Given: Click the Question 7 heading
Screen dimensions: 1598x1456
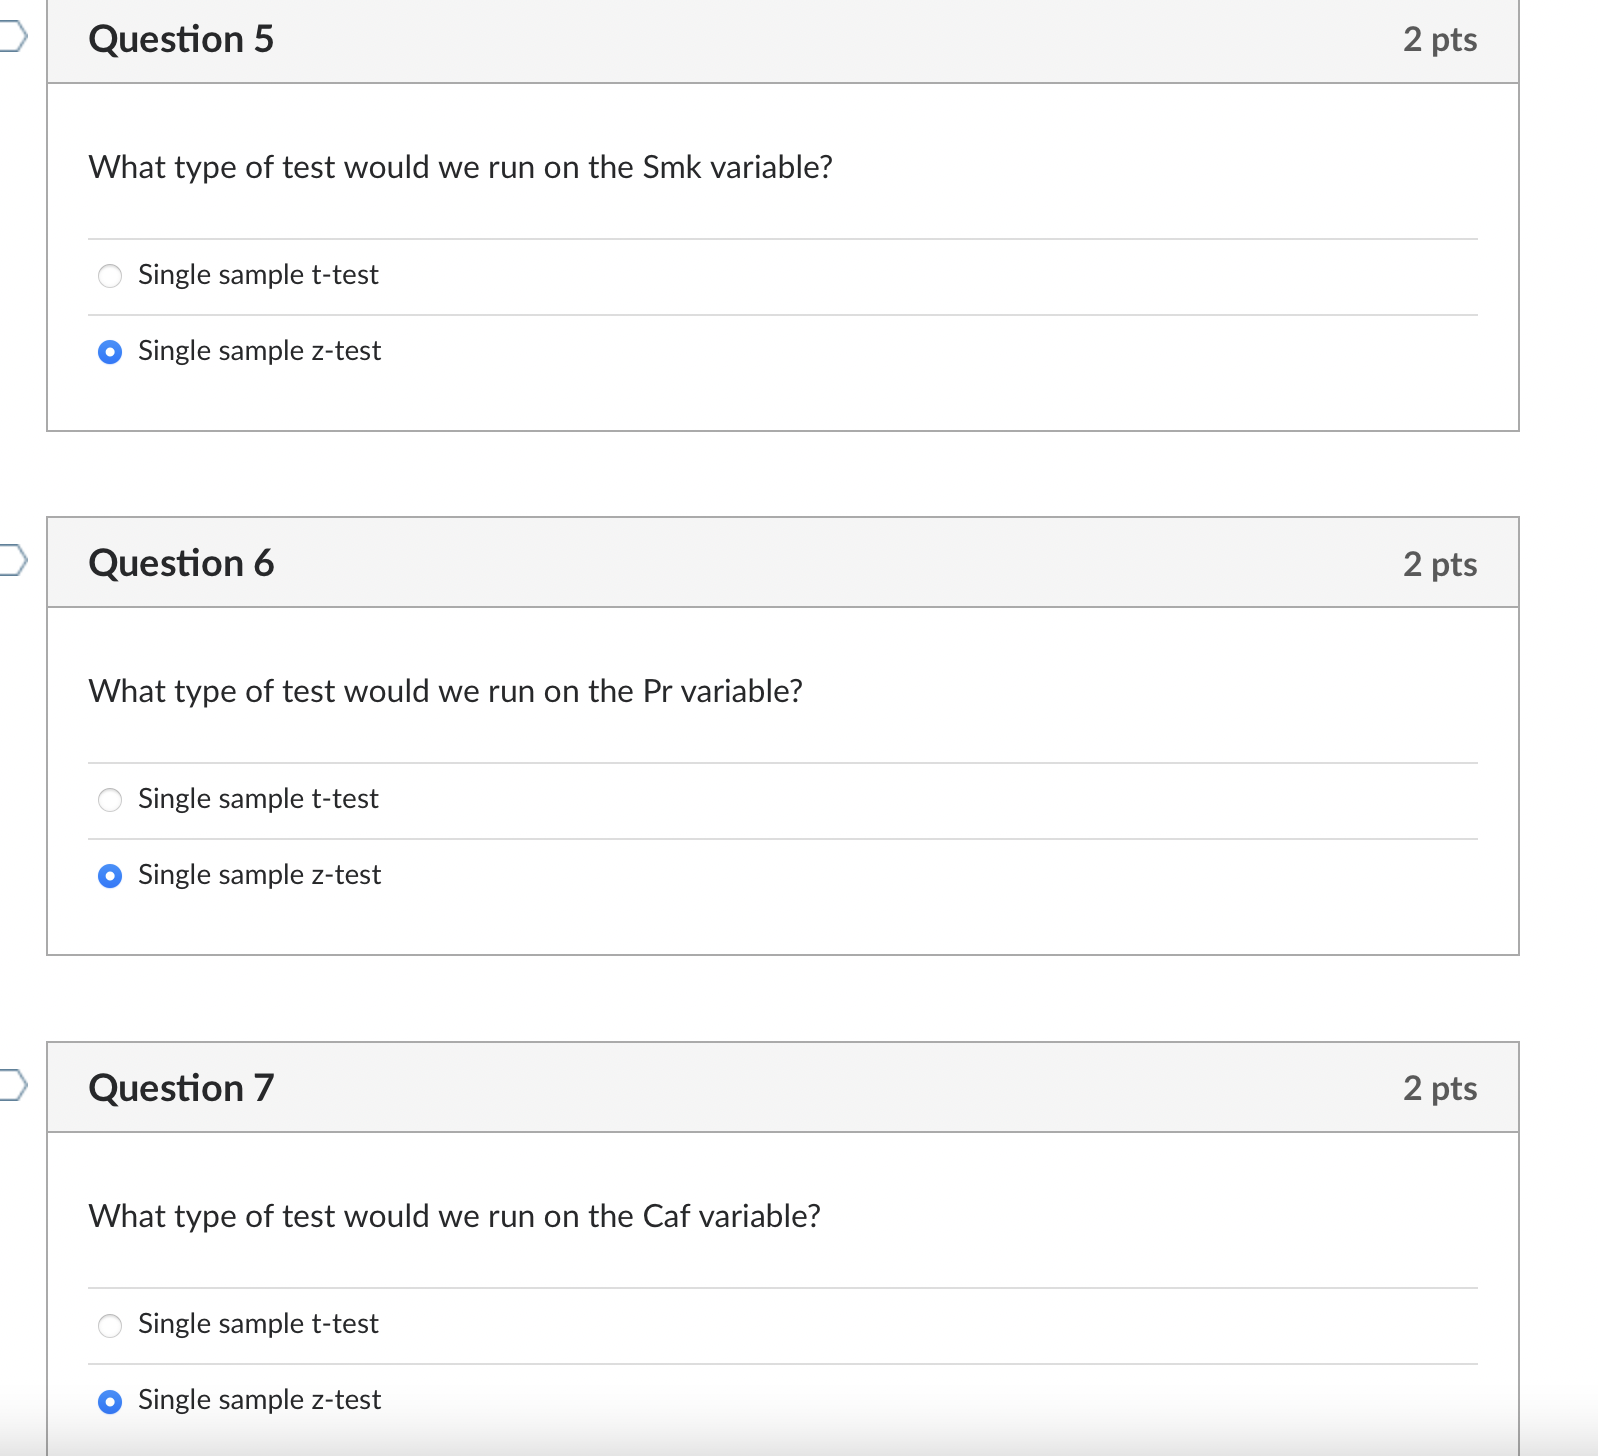Looking at the screenshot, I should (181, 1088).
